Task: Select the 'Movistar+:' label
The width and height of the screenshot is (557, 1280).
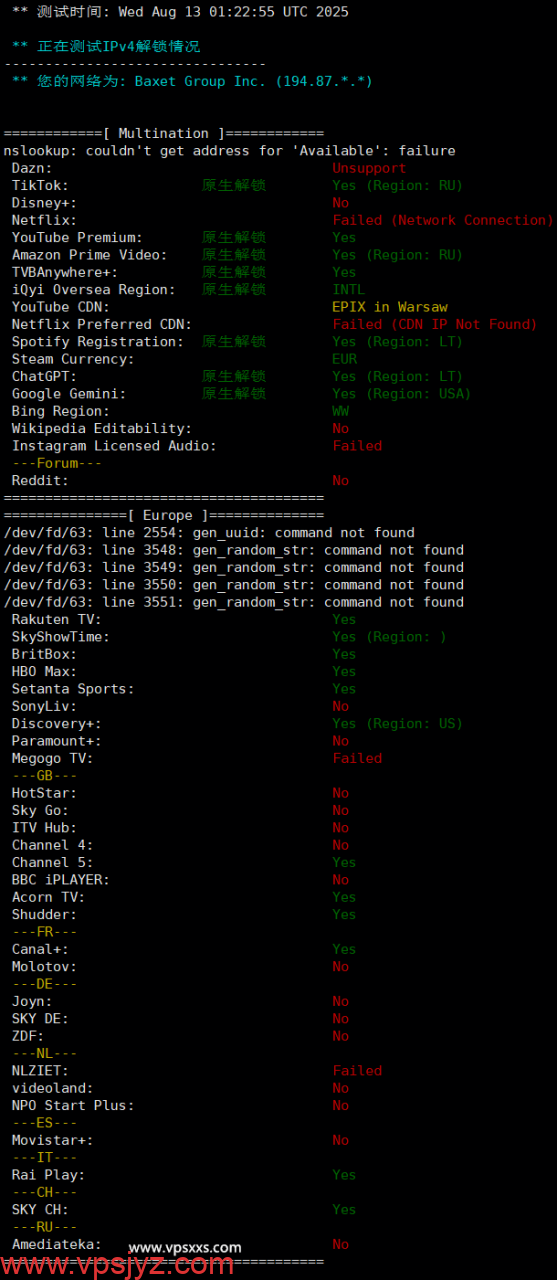Action: [x=52, y=1141]
